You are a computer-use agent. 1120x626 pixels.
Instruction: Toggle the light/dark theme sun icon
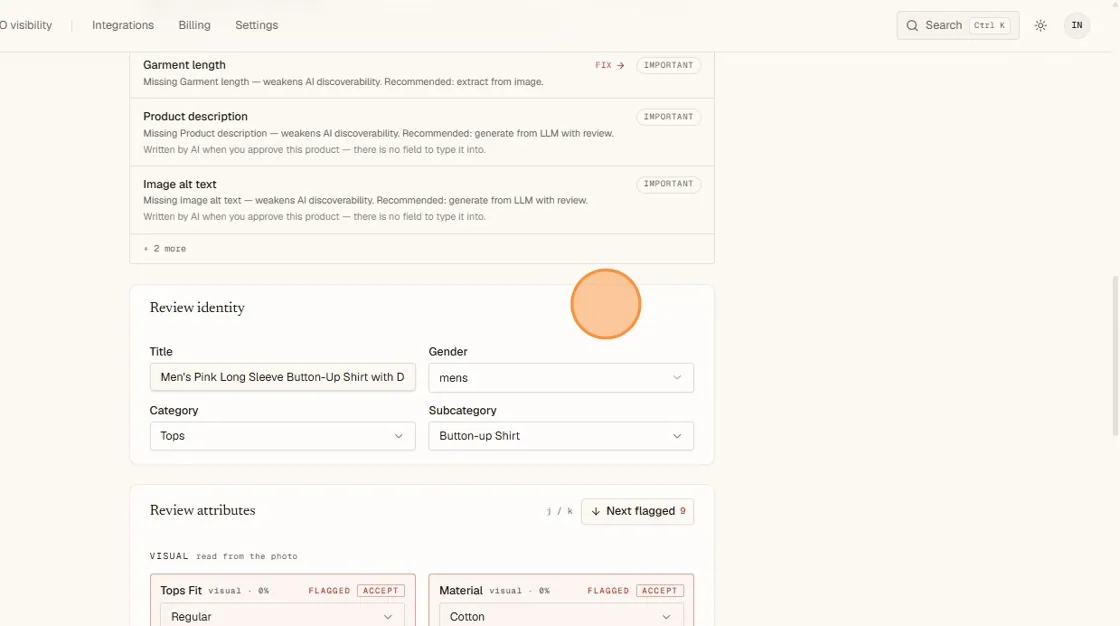click(x=1041, y=25)
